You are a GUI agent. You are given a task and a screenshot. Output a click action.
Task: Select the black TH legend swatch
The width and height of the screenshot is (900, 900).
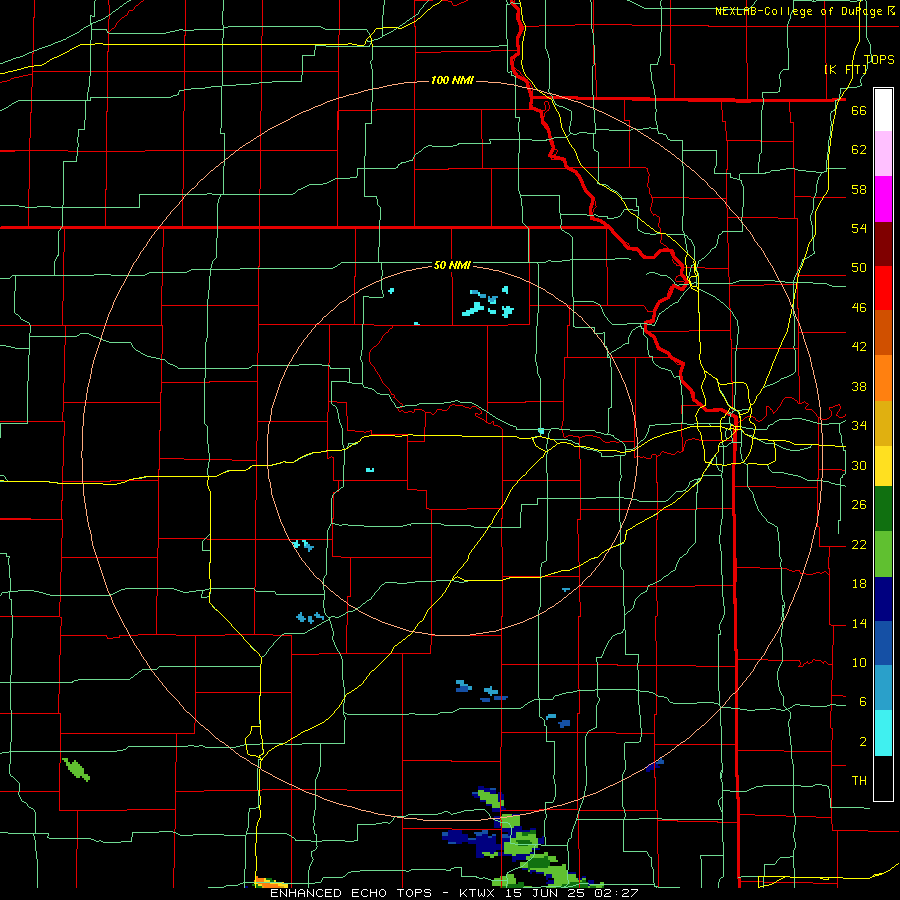(883, 778)
